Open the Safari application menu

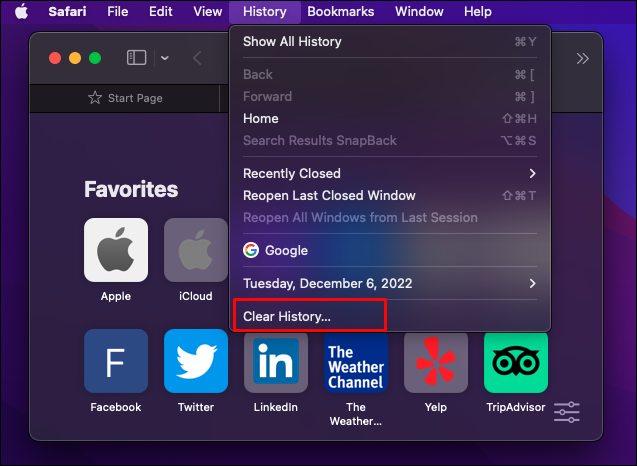coord(67,12)
